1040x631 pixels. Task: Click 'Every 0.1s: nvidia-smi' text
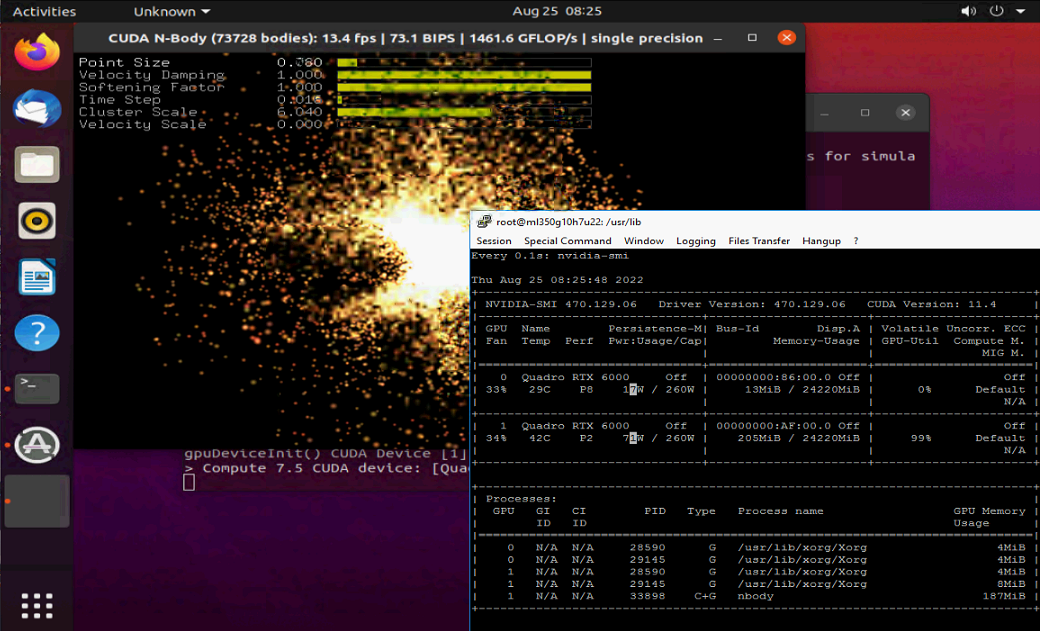point(550,255)
